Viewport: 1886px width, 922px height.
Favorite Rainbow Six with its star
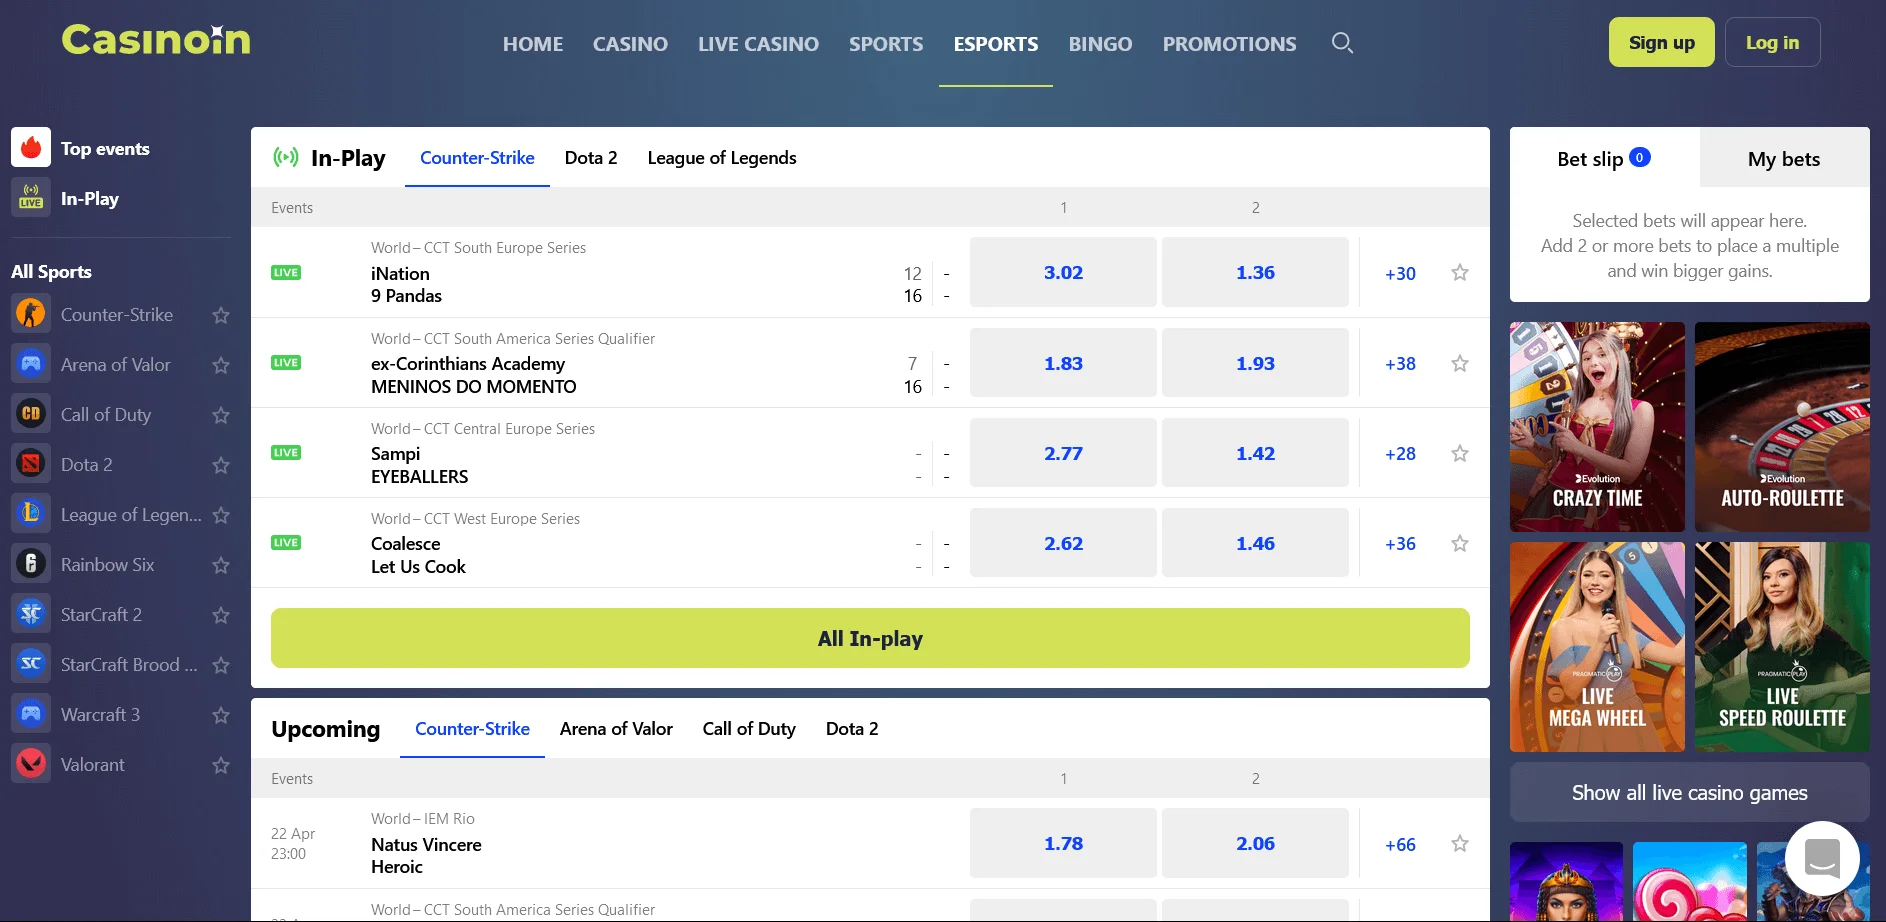(x=221, y=565)
